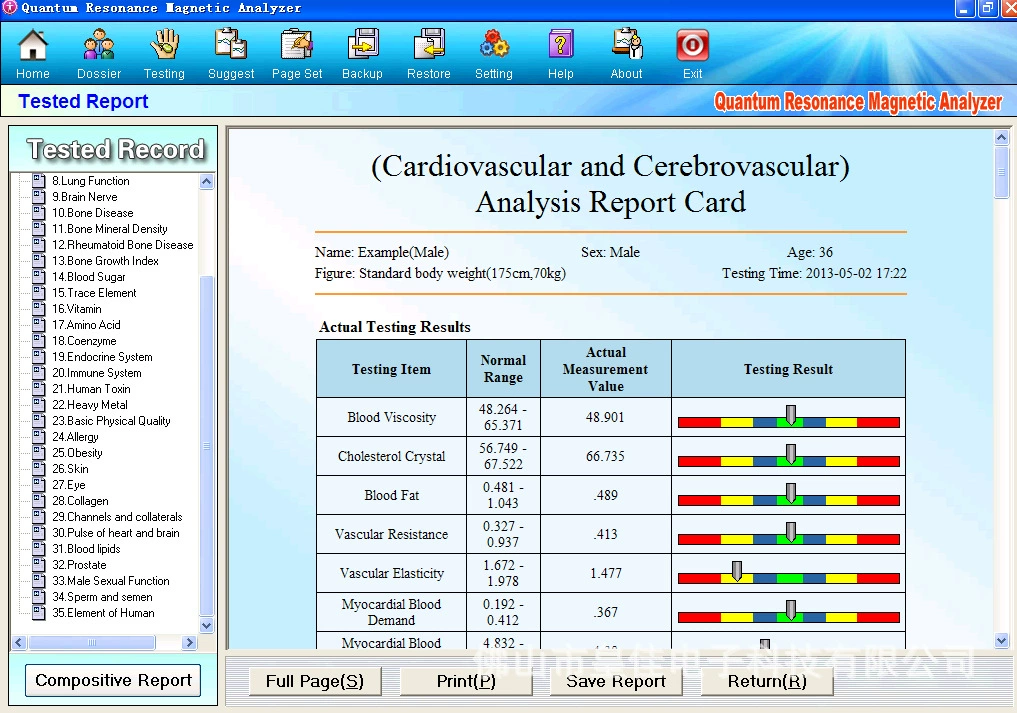The image size is (1017, 713).
Task: Click the record list's right scroll arrow
Action: 189,642
